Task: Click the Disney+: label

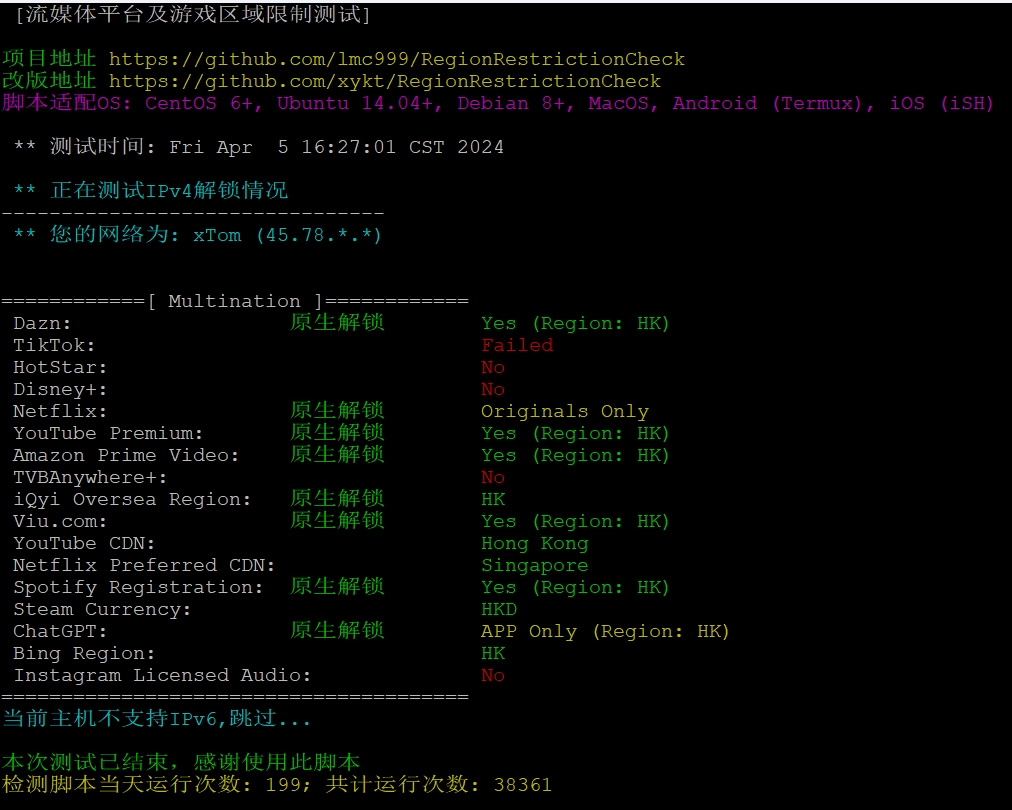Action: coord(60,389)
